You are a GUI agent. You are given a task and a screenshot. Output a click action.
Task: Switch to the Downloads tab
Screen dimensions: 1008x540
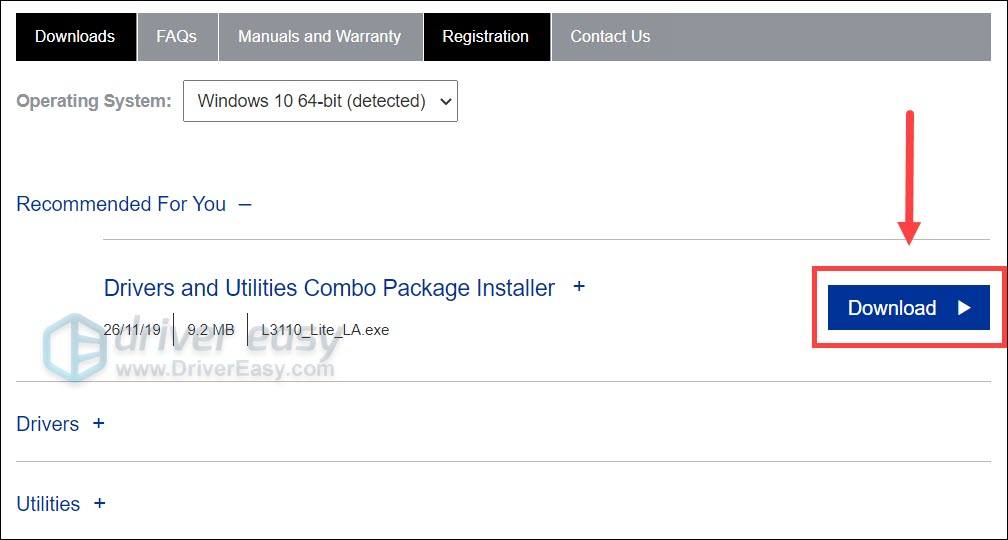(x=76, y=37)
